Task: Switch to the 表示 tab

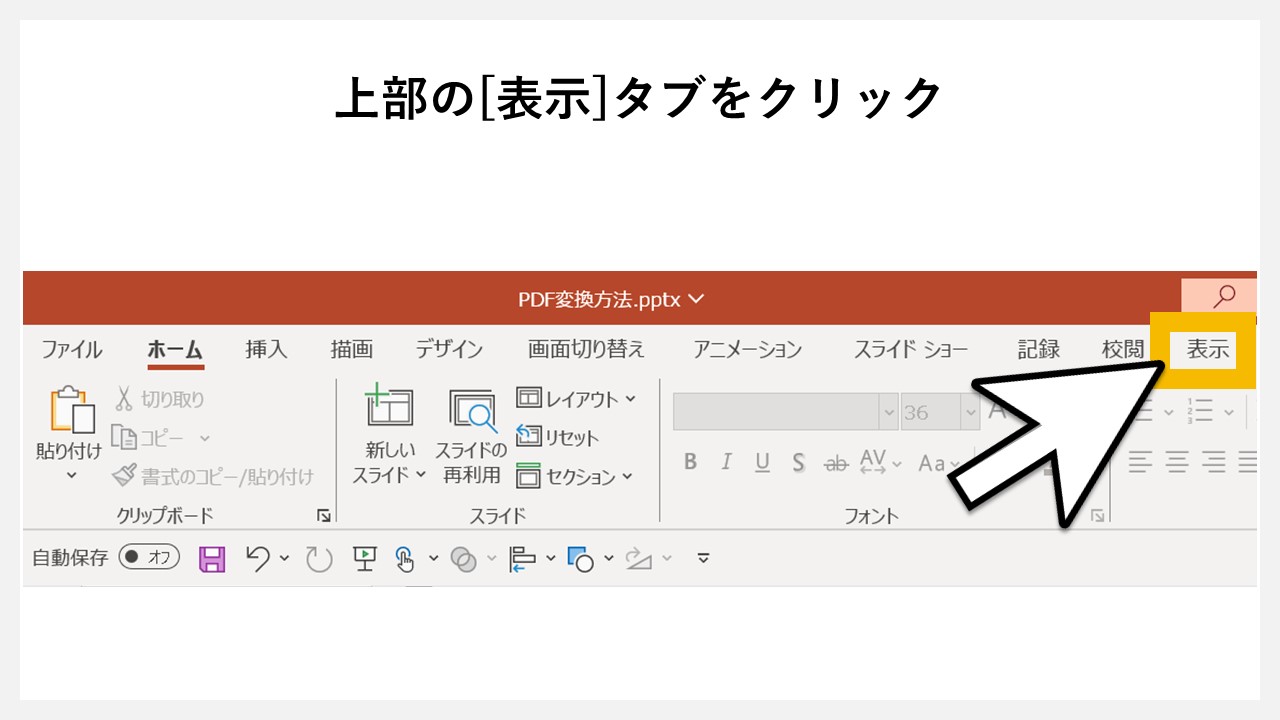Action: click(x=1203, y=349)
